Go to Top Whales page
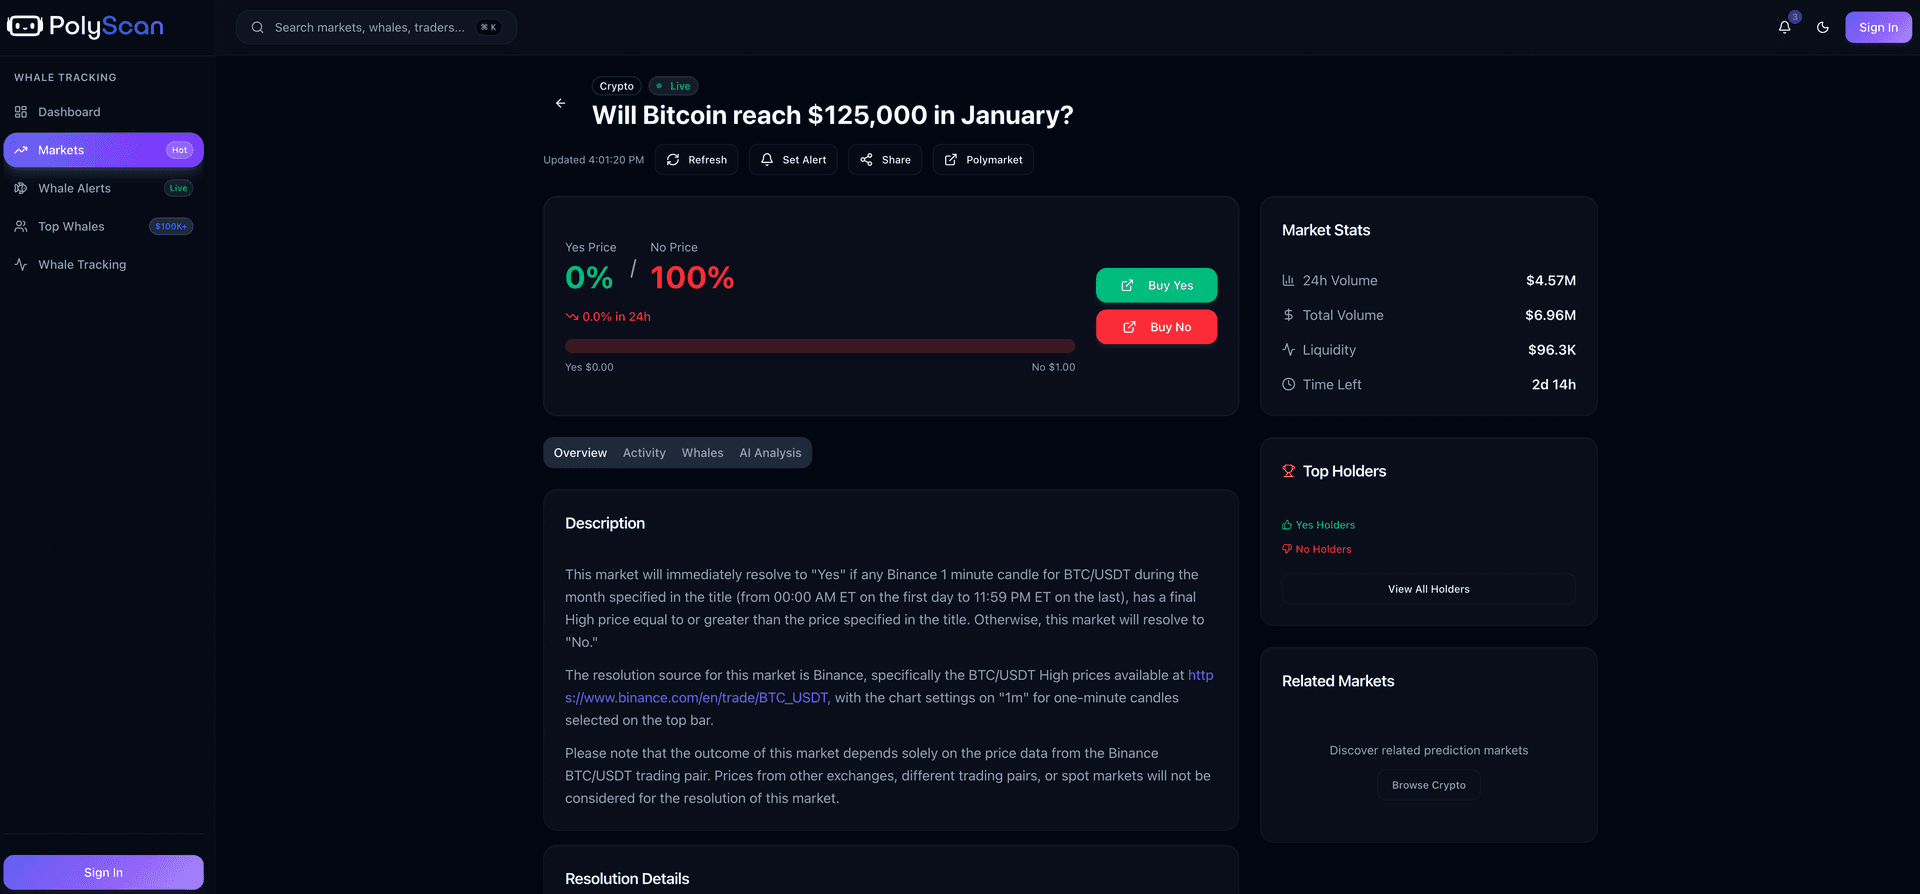The width and height of the screenshot is (1920, 894). (x=71, y=226)
